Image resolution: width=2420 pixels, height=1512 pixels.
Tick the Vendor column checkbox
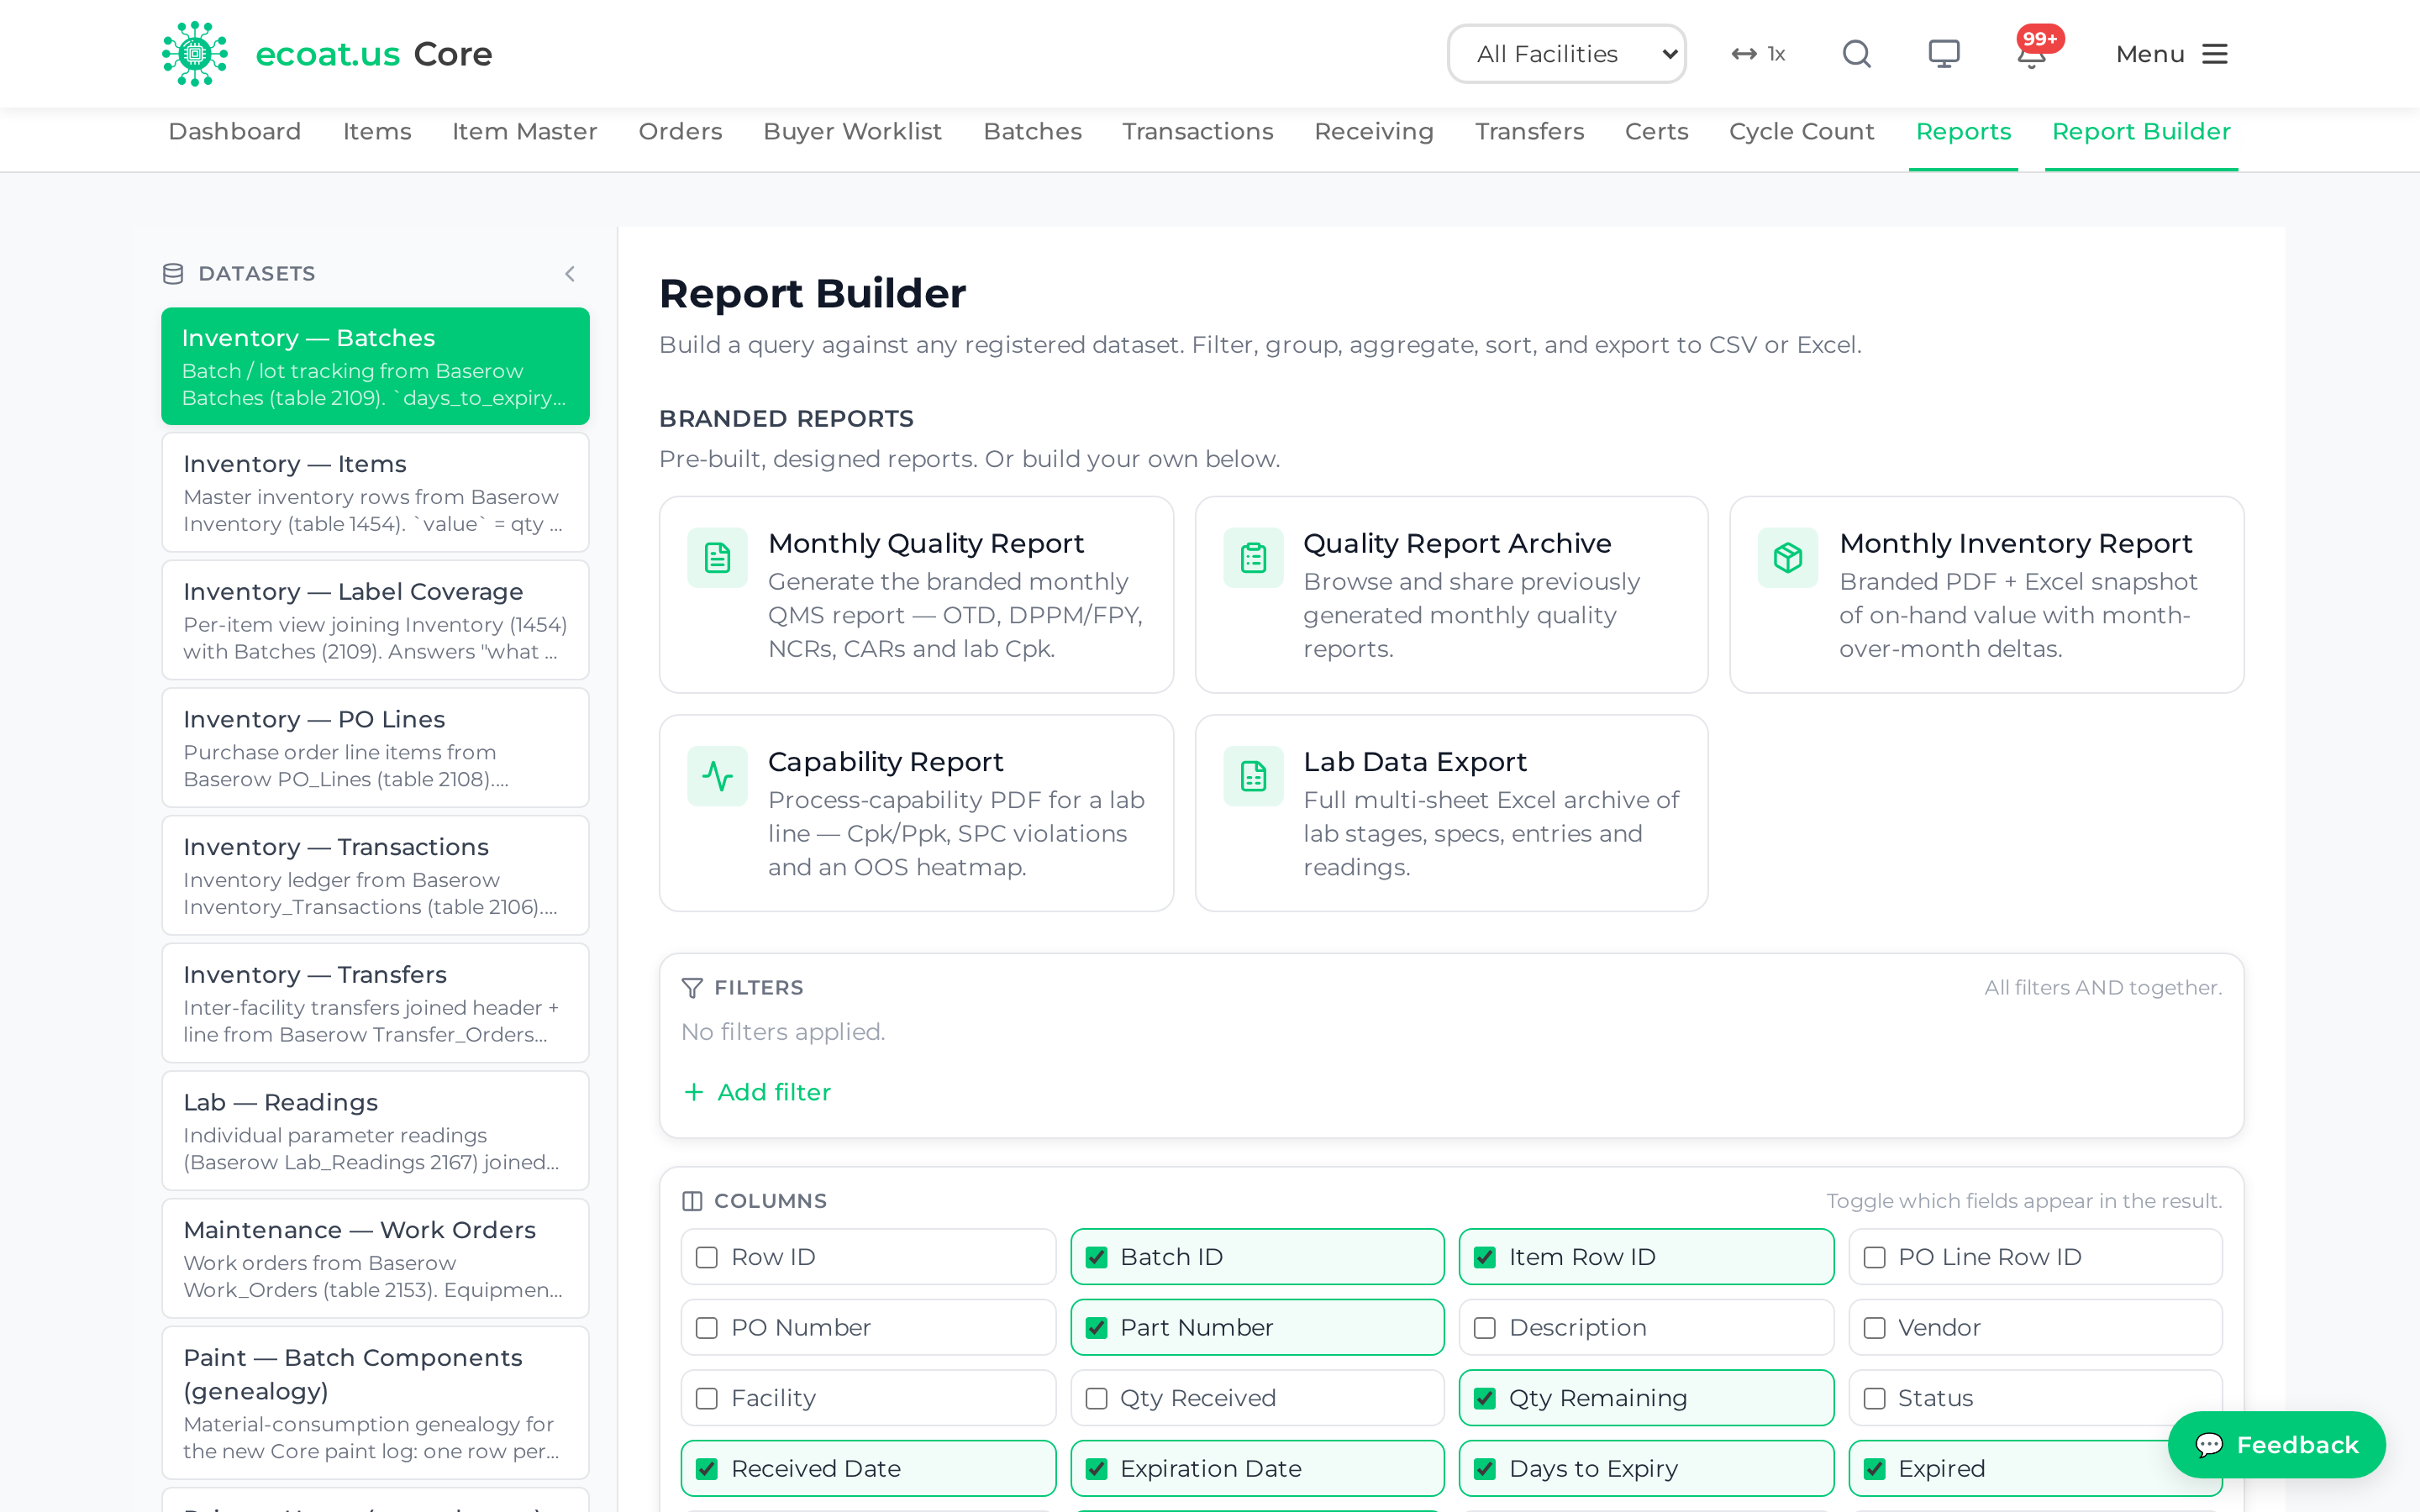(x=1875, y=1328)
